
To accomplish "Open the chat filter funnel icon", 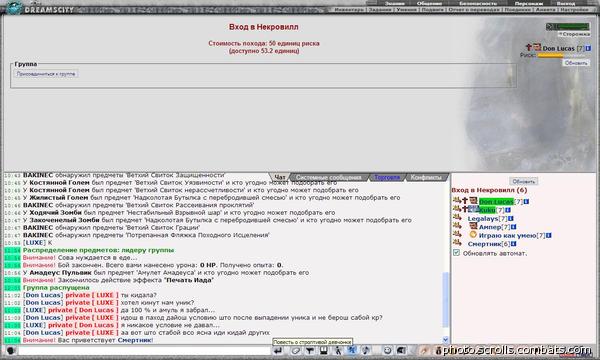I will point(310,350).
